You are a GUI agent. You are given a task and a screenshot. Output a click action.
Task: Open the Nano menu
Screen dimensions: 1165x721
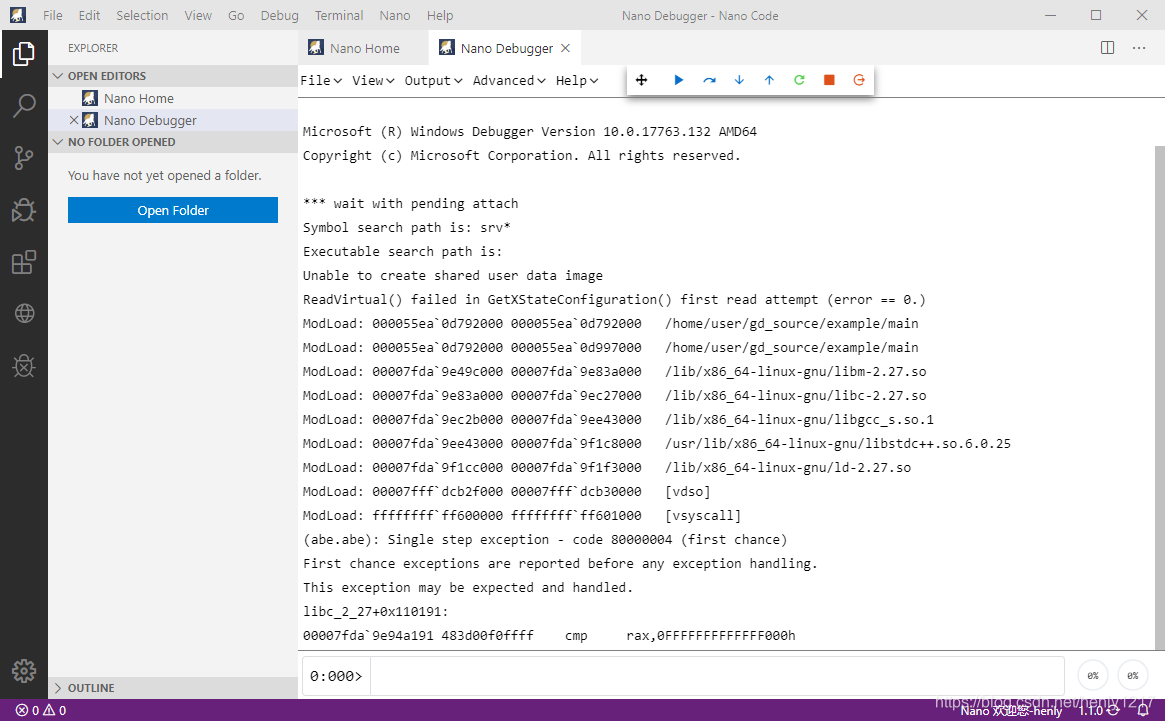click(395, 15)
